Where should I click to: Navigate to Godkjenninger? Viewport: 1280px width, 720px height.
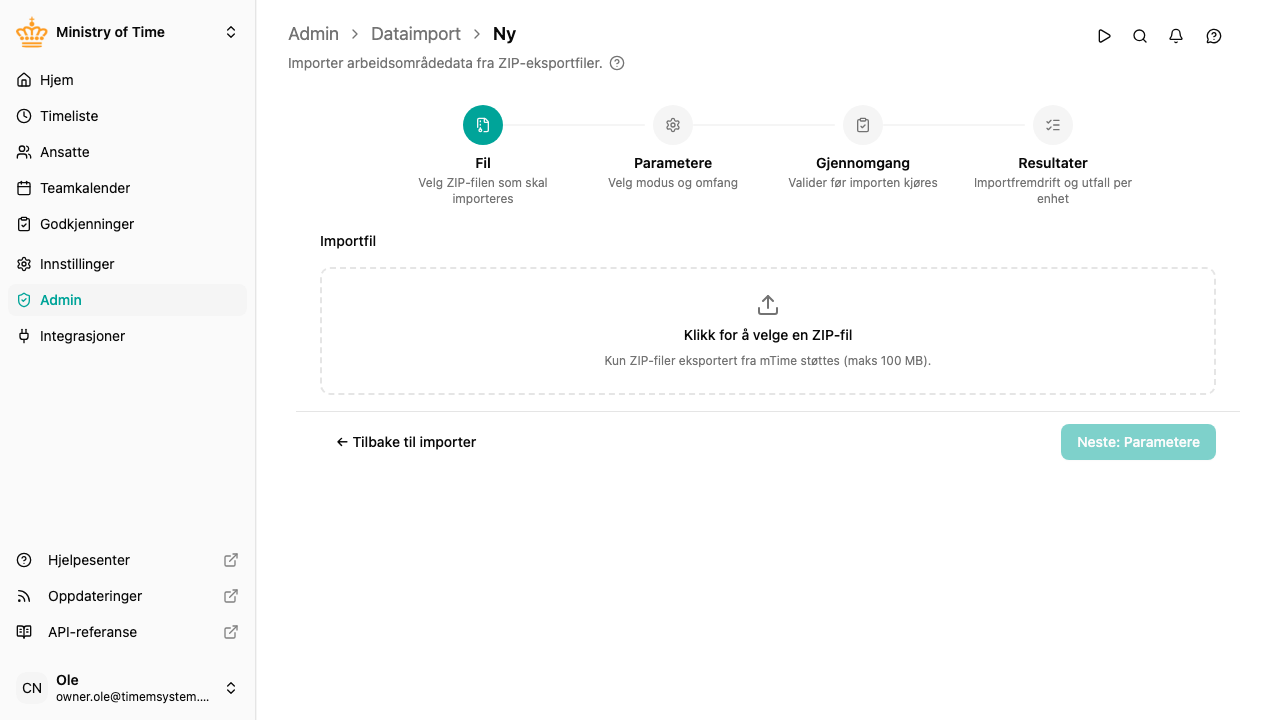coord(127,224)
